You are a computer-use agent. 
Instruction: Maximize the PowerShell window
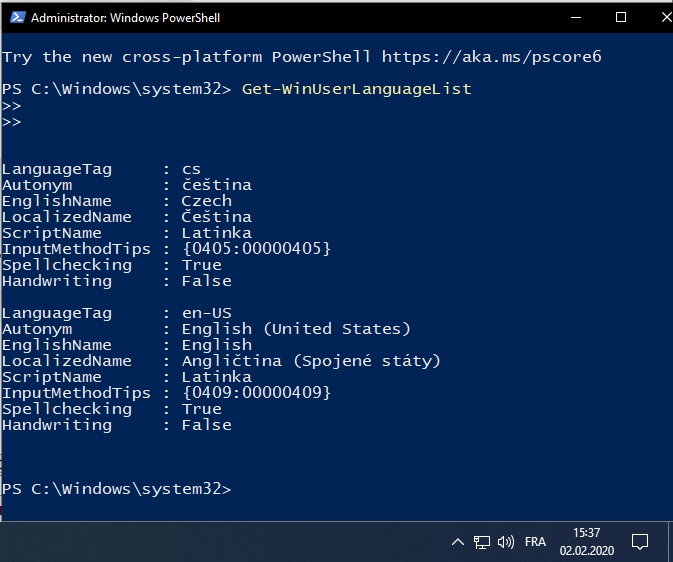pos(621,17)
